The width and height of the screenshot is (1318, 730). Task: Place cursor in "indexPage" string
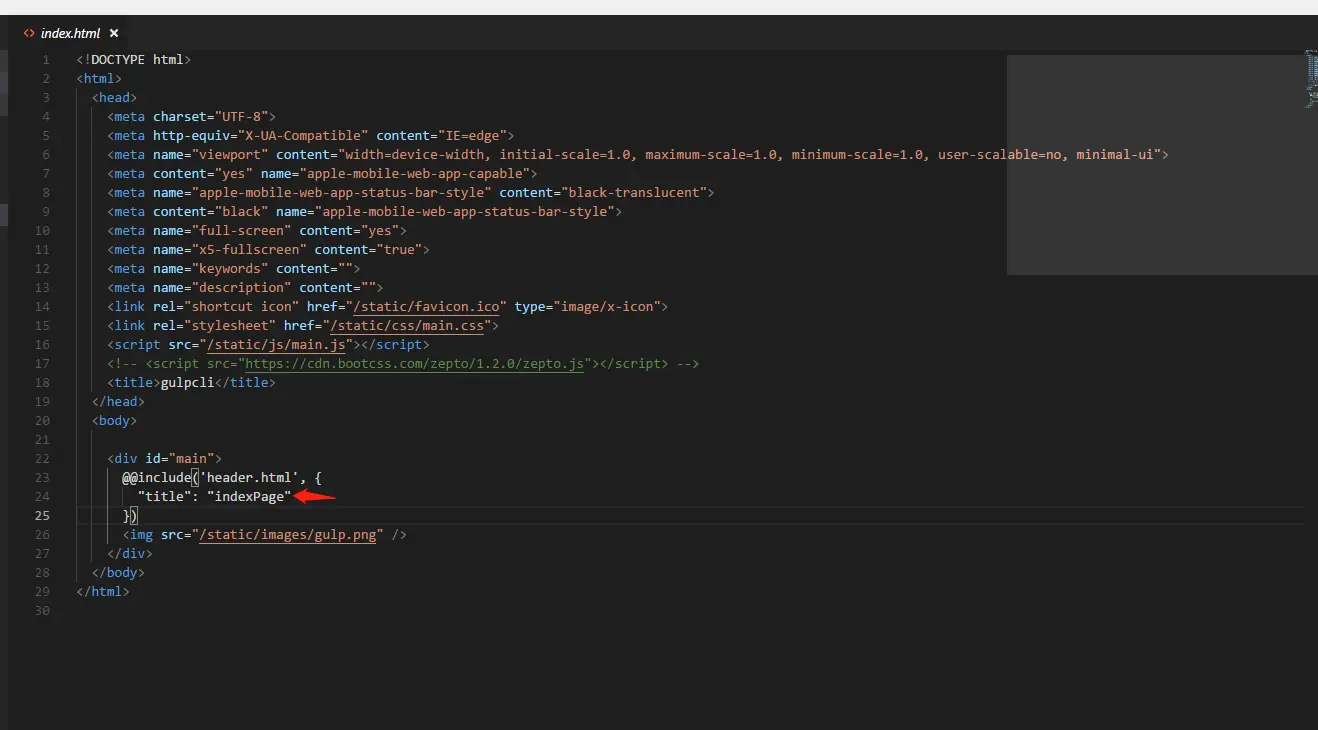click(x=249, y=496)
